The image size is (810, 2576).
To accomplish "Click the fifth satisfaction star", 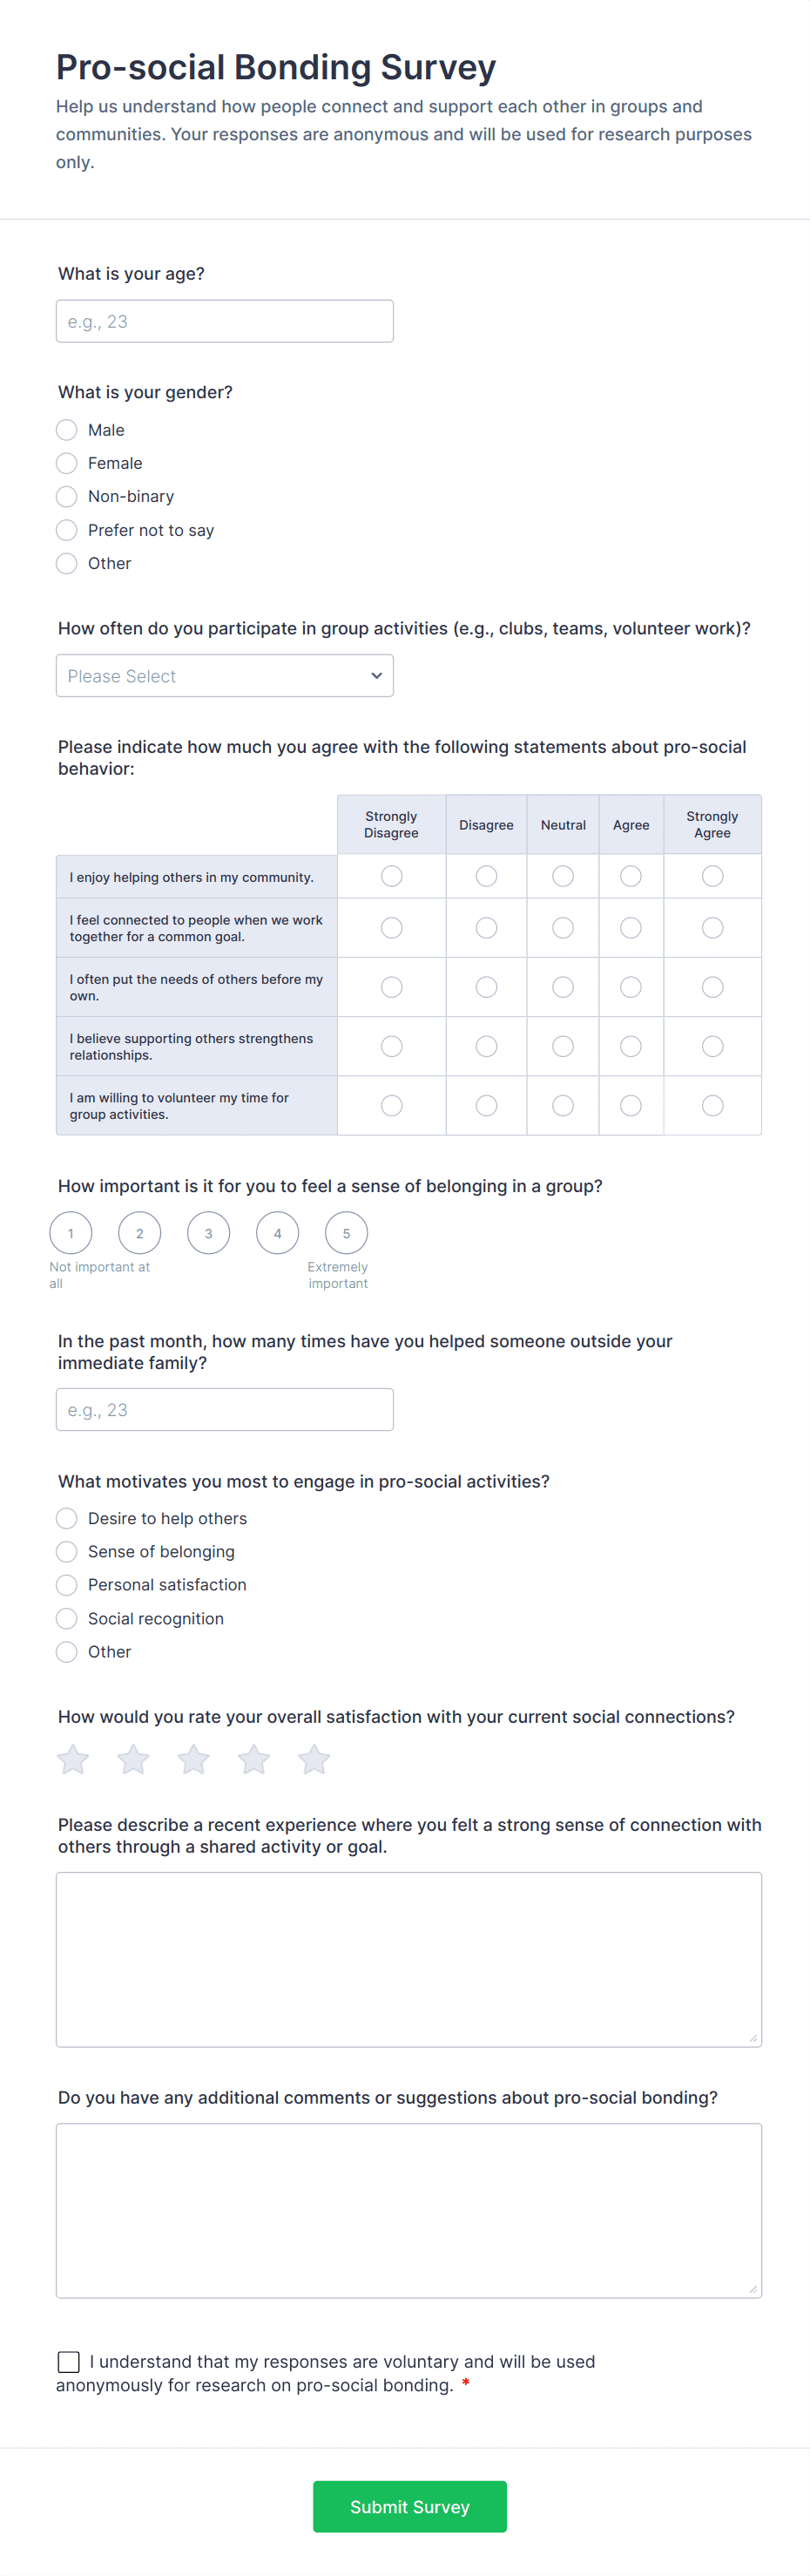I will point(313,1759).
